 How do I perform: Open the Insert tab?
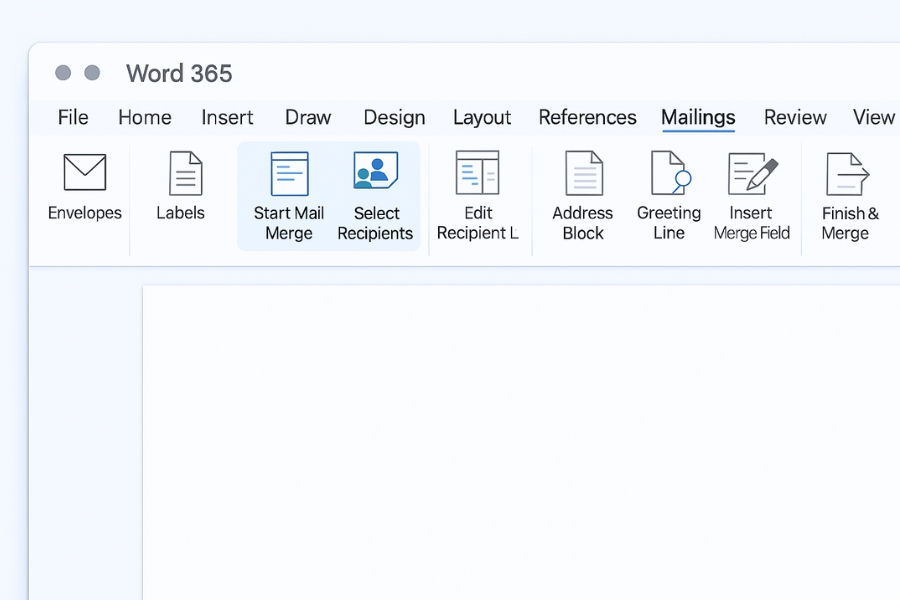coord(227,117)
